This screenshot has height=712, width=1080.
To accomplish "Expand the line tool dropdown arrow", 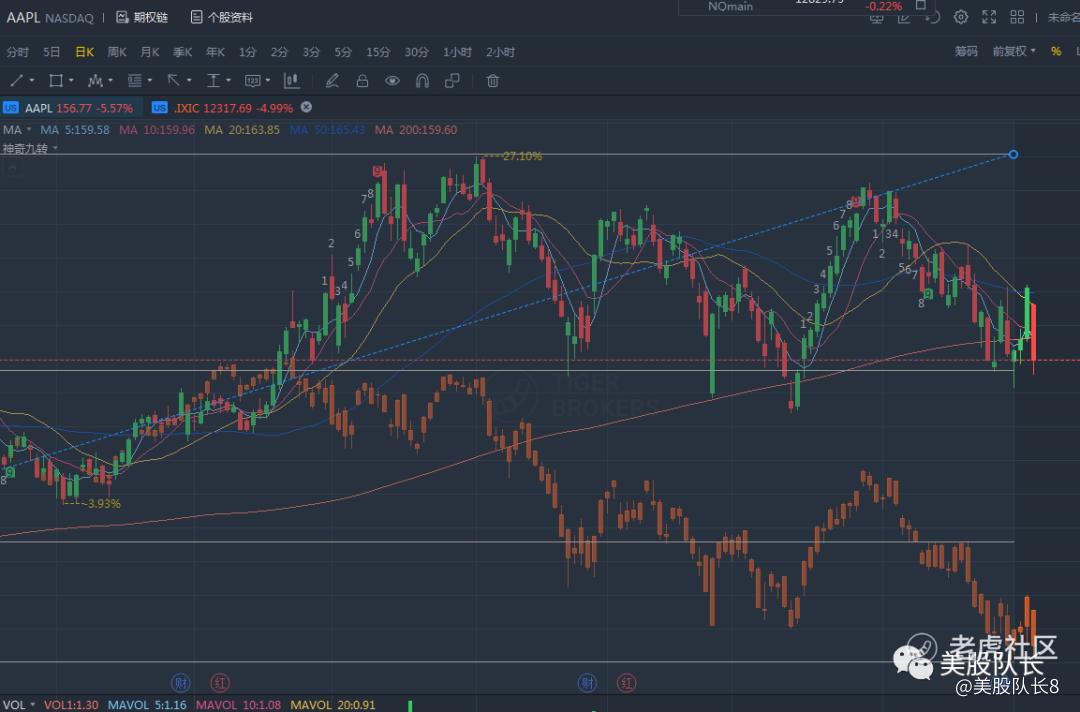I will pos(32,81).
